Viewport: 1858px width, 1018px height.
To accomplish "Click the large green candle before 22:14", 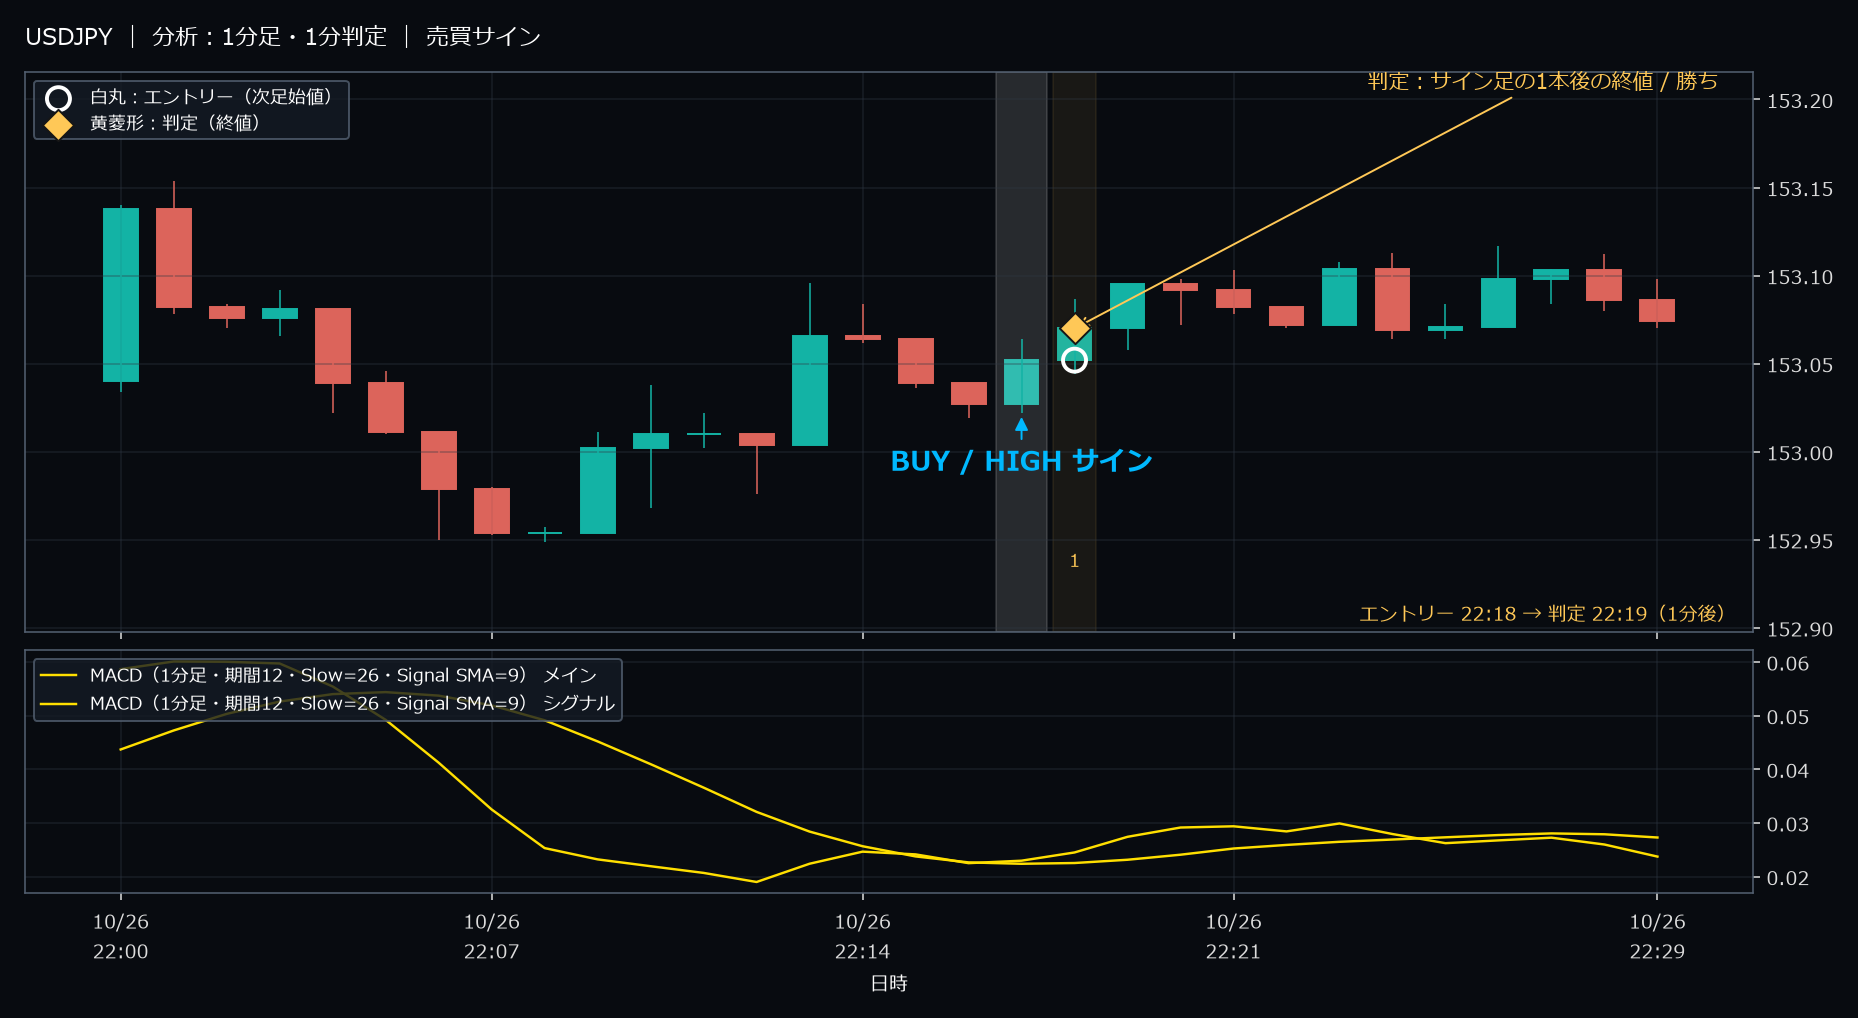I will [810, 390].
